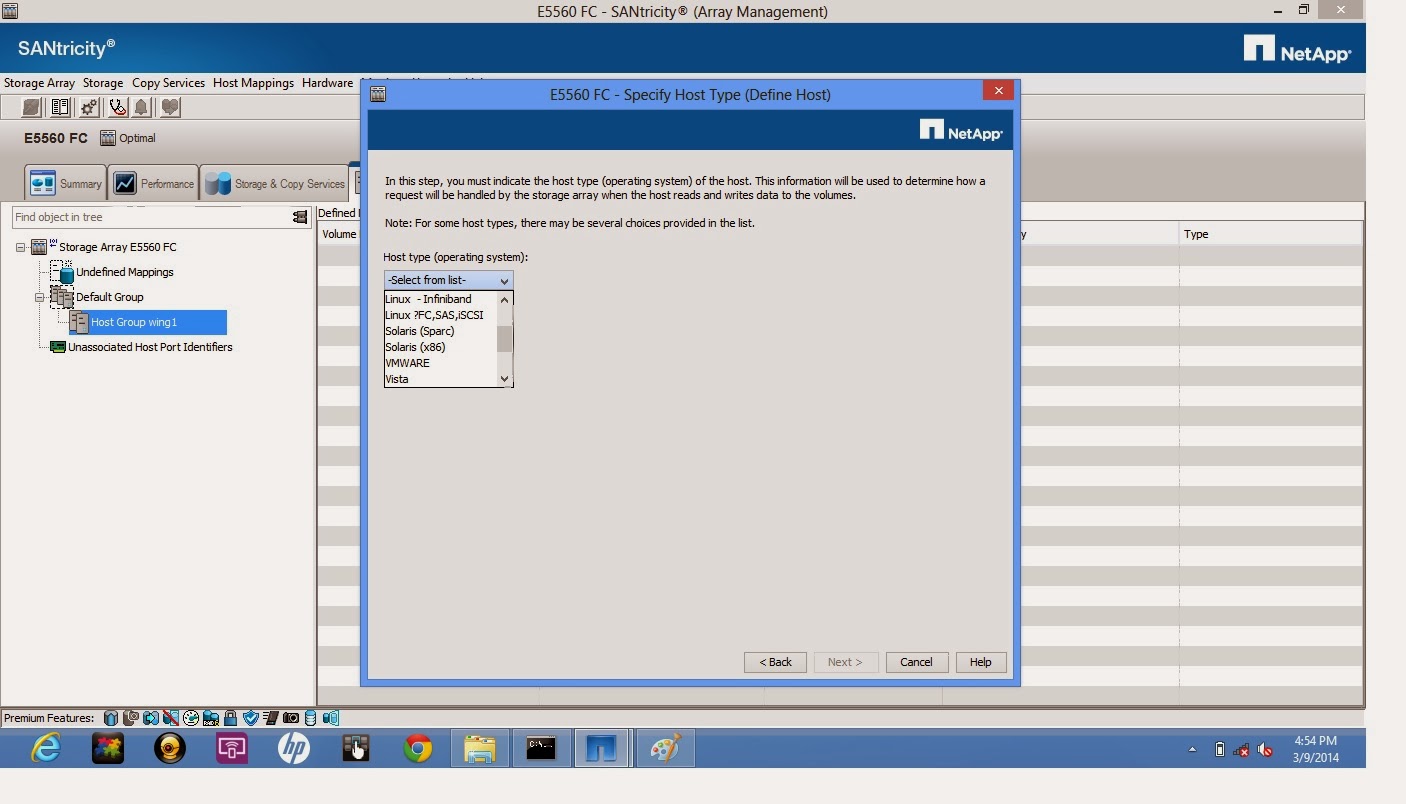Click inside the Find object in tree field
This screenshot has width=1406, height=804.
pos(150,217)
